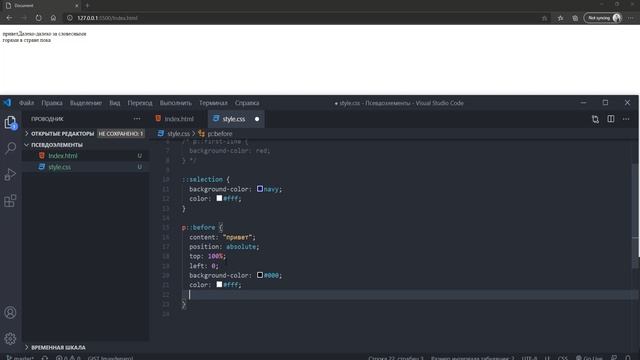Click the browser address bar URL
This screenshot has height=360, width=640.
[x=107, y=18]
